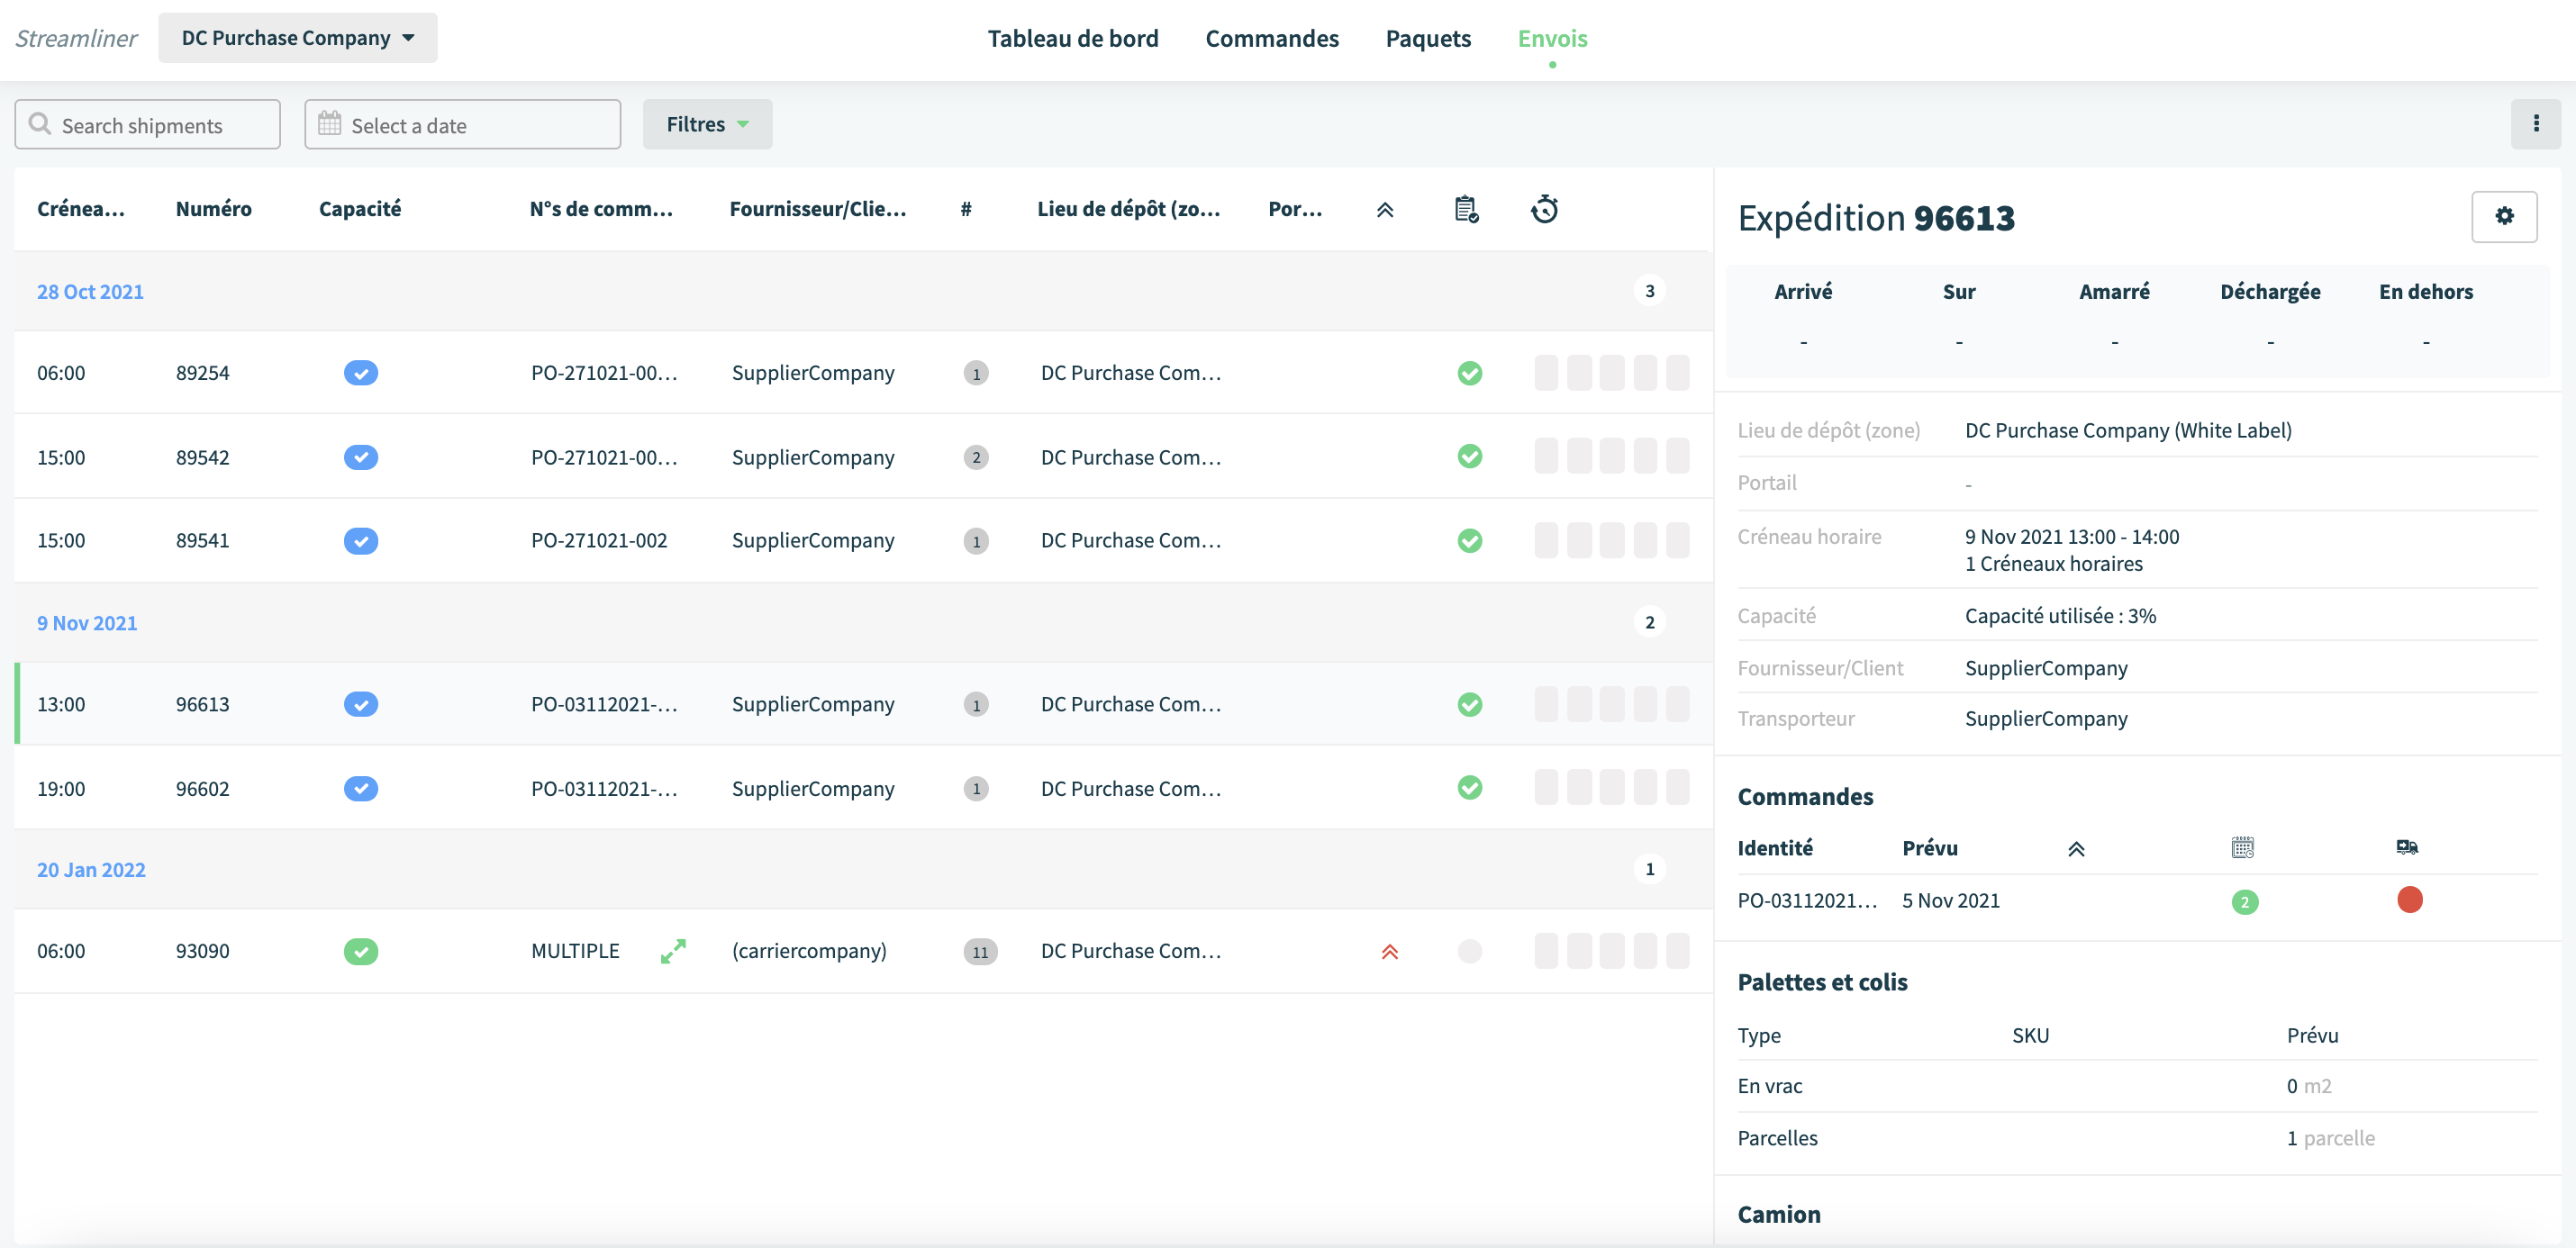Click the N°s de commande column header
This screenshot has height=1248, width=2576.
point(600,208)
